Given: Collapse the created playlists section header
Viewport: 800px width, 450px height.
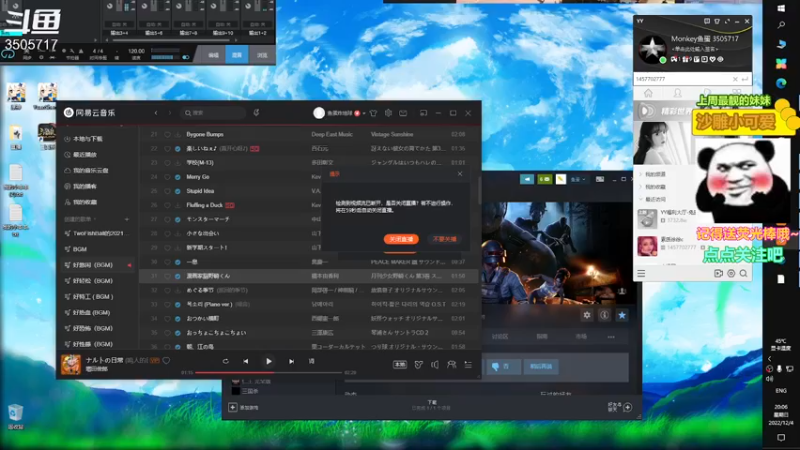Looking at the screenshot, I should [80, 219].
